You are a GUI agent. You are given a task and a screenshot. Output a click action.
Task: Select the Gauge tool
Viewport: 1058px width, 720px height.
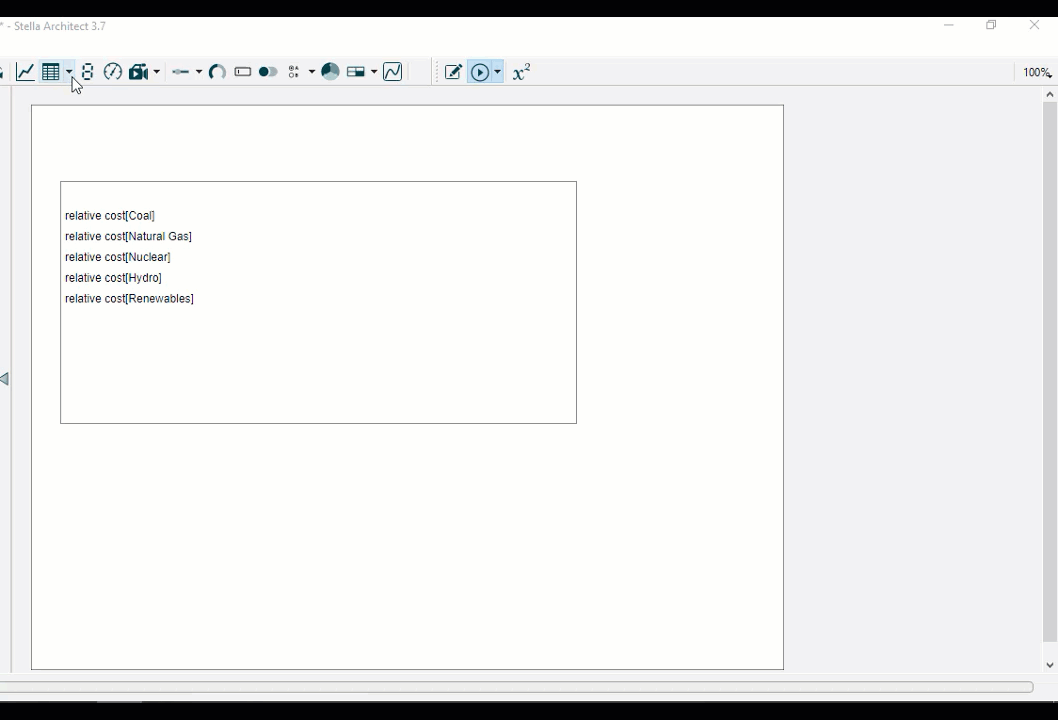(x=113, y=72)
